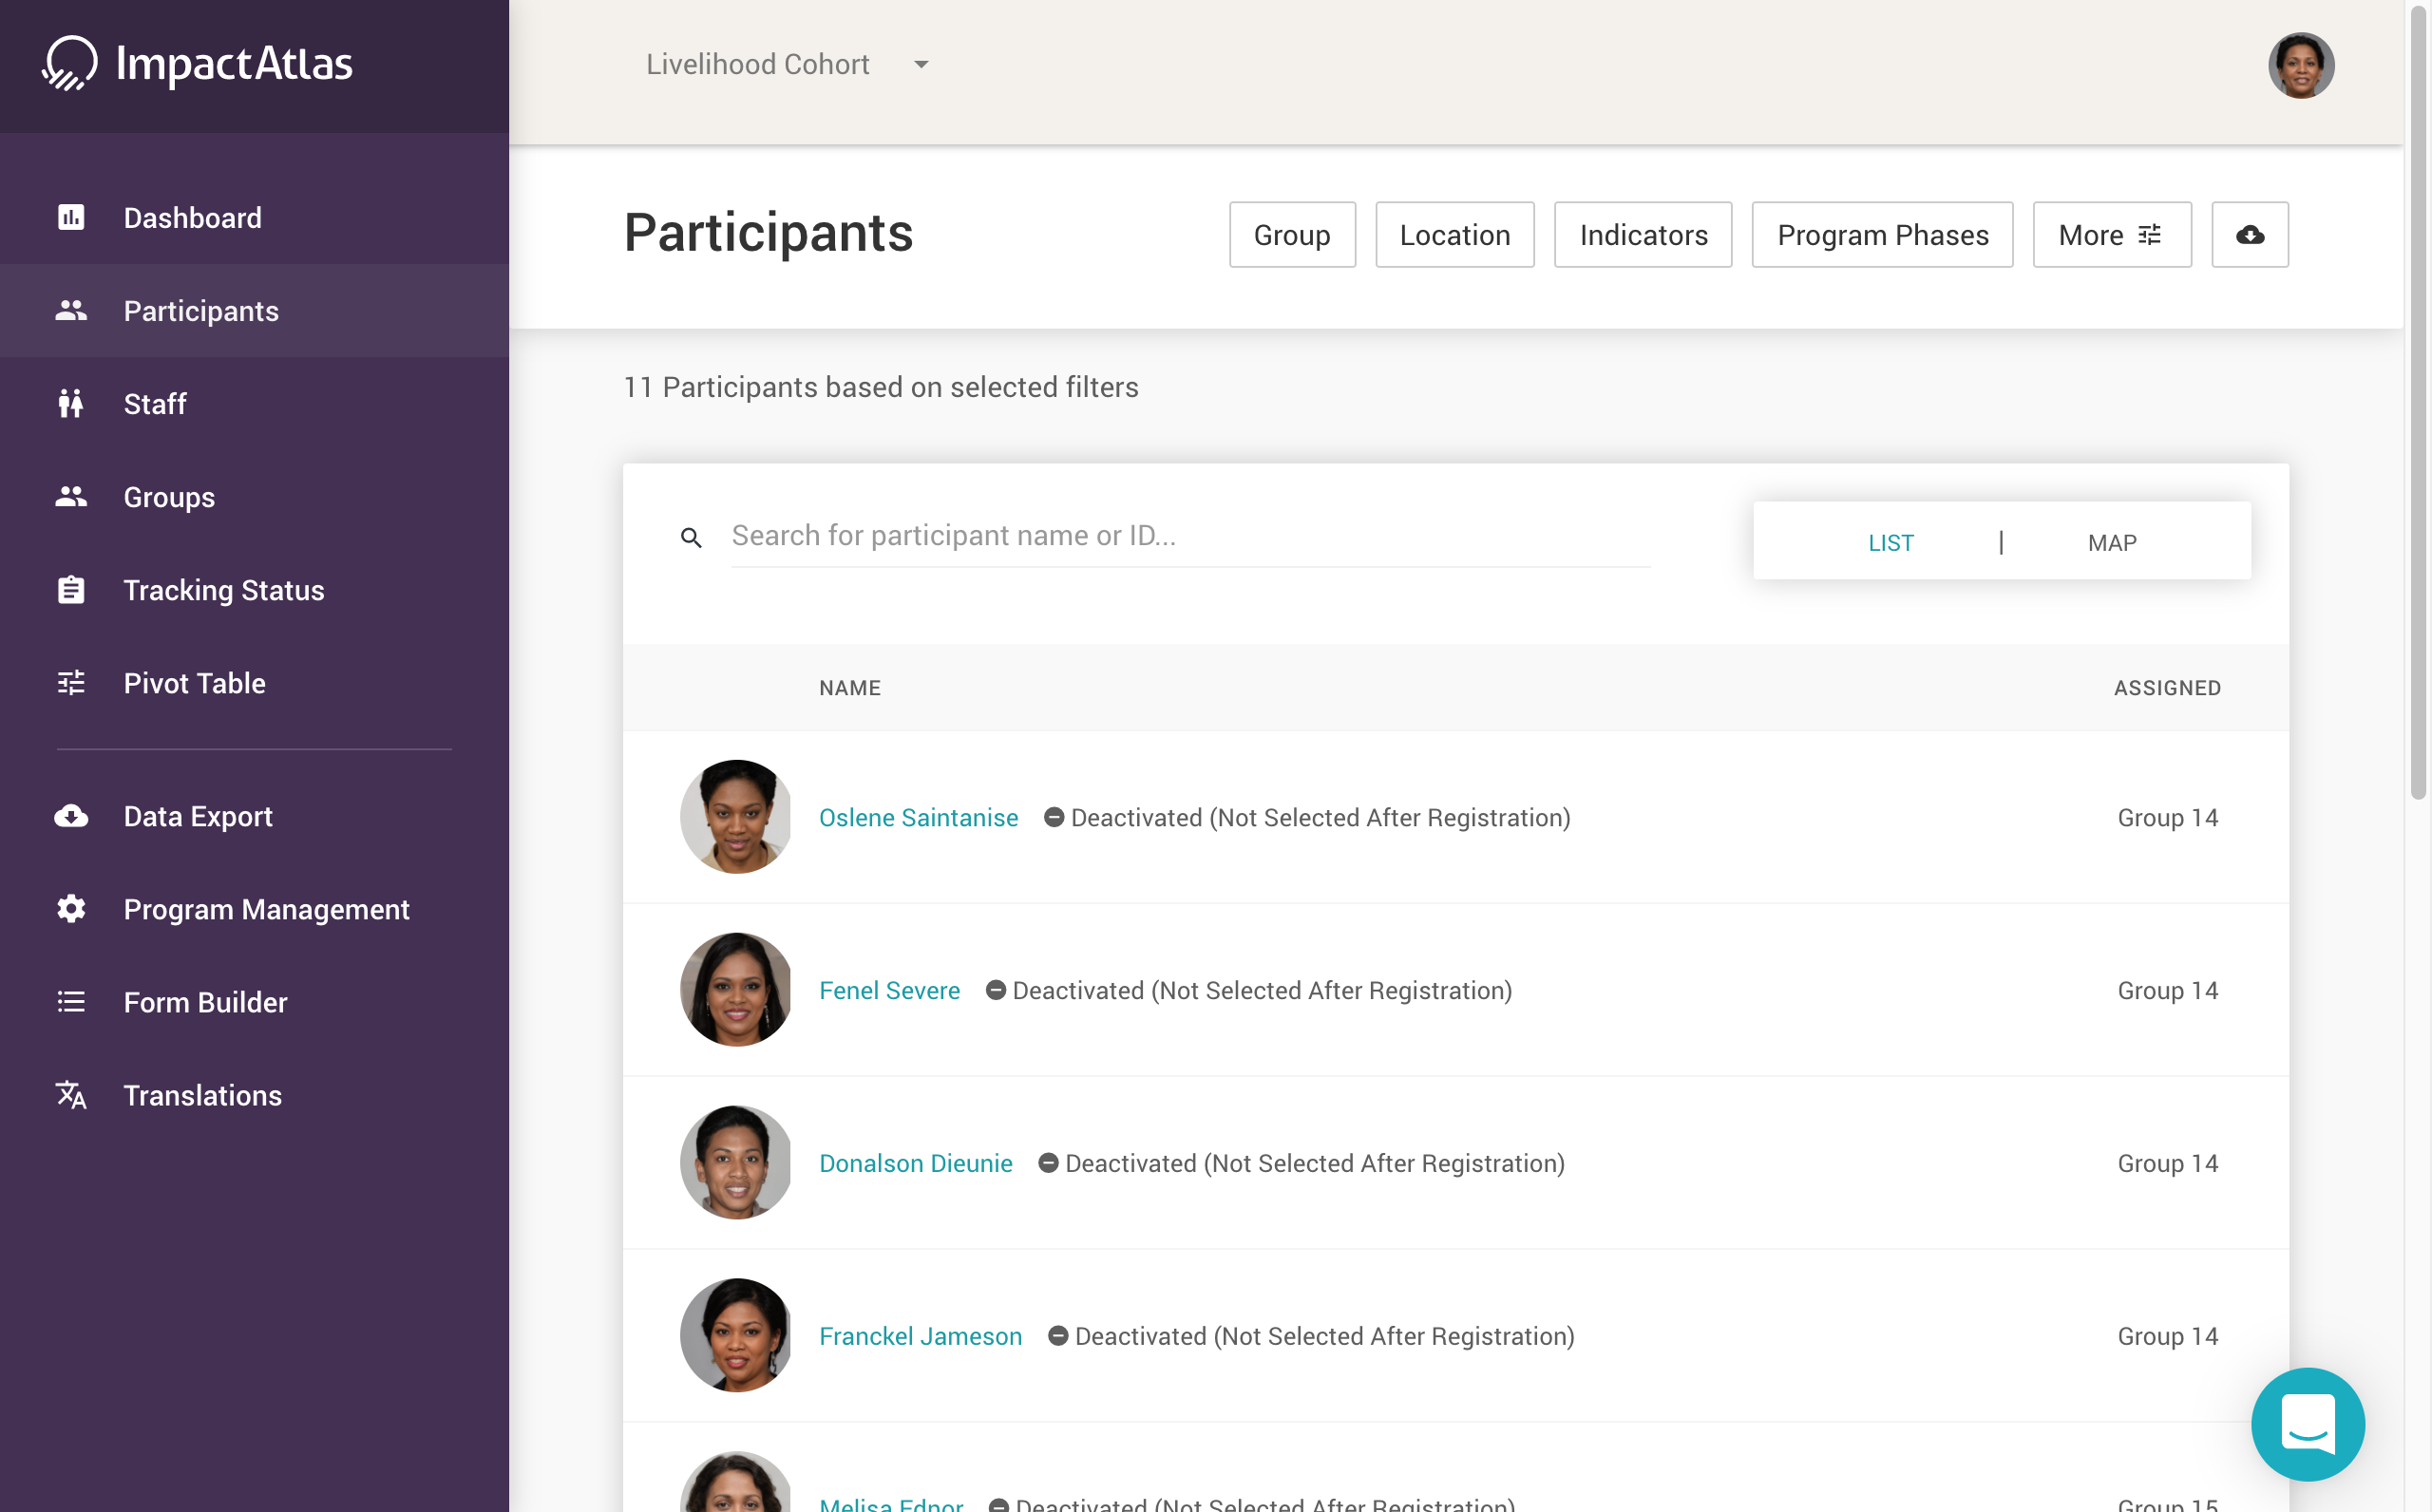
Task: Click the cloud download button near More
Action: click(2249, 235)
